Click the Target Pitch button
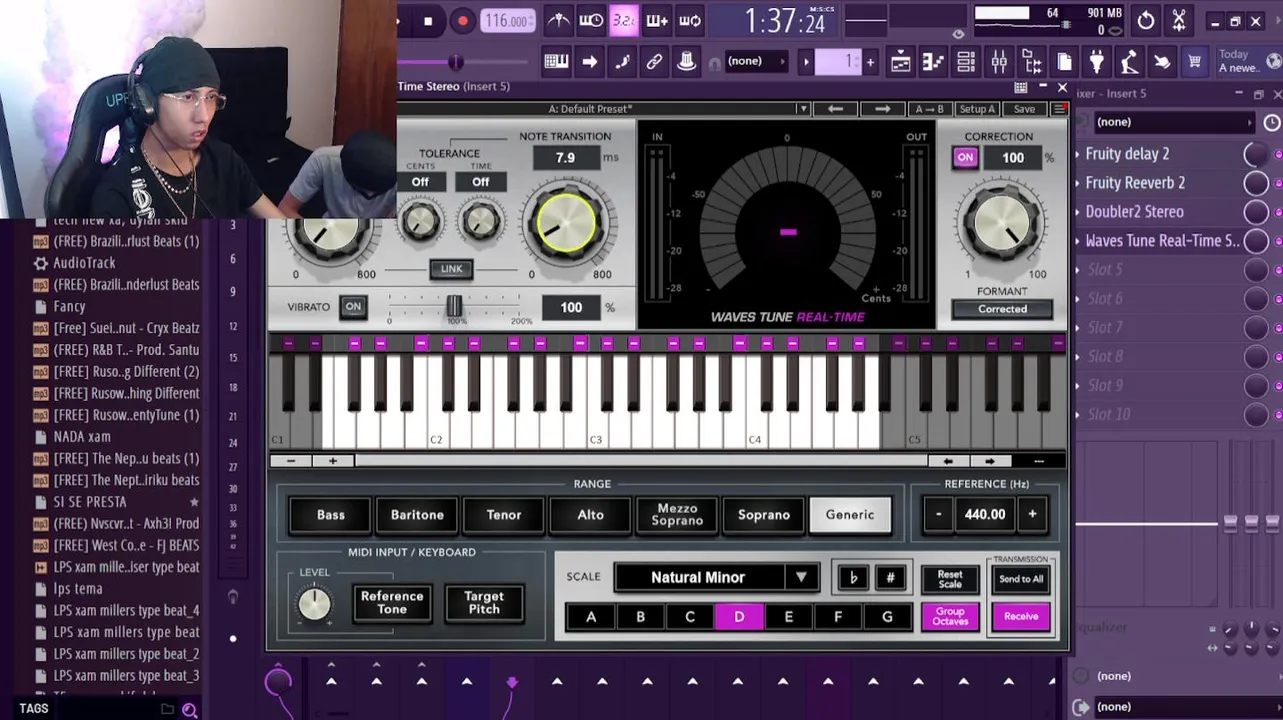 [484, 603]
